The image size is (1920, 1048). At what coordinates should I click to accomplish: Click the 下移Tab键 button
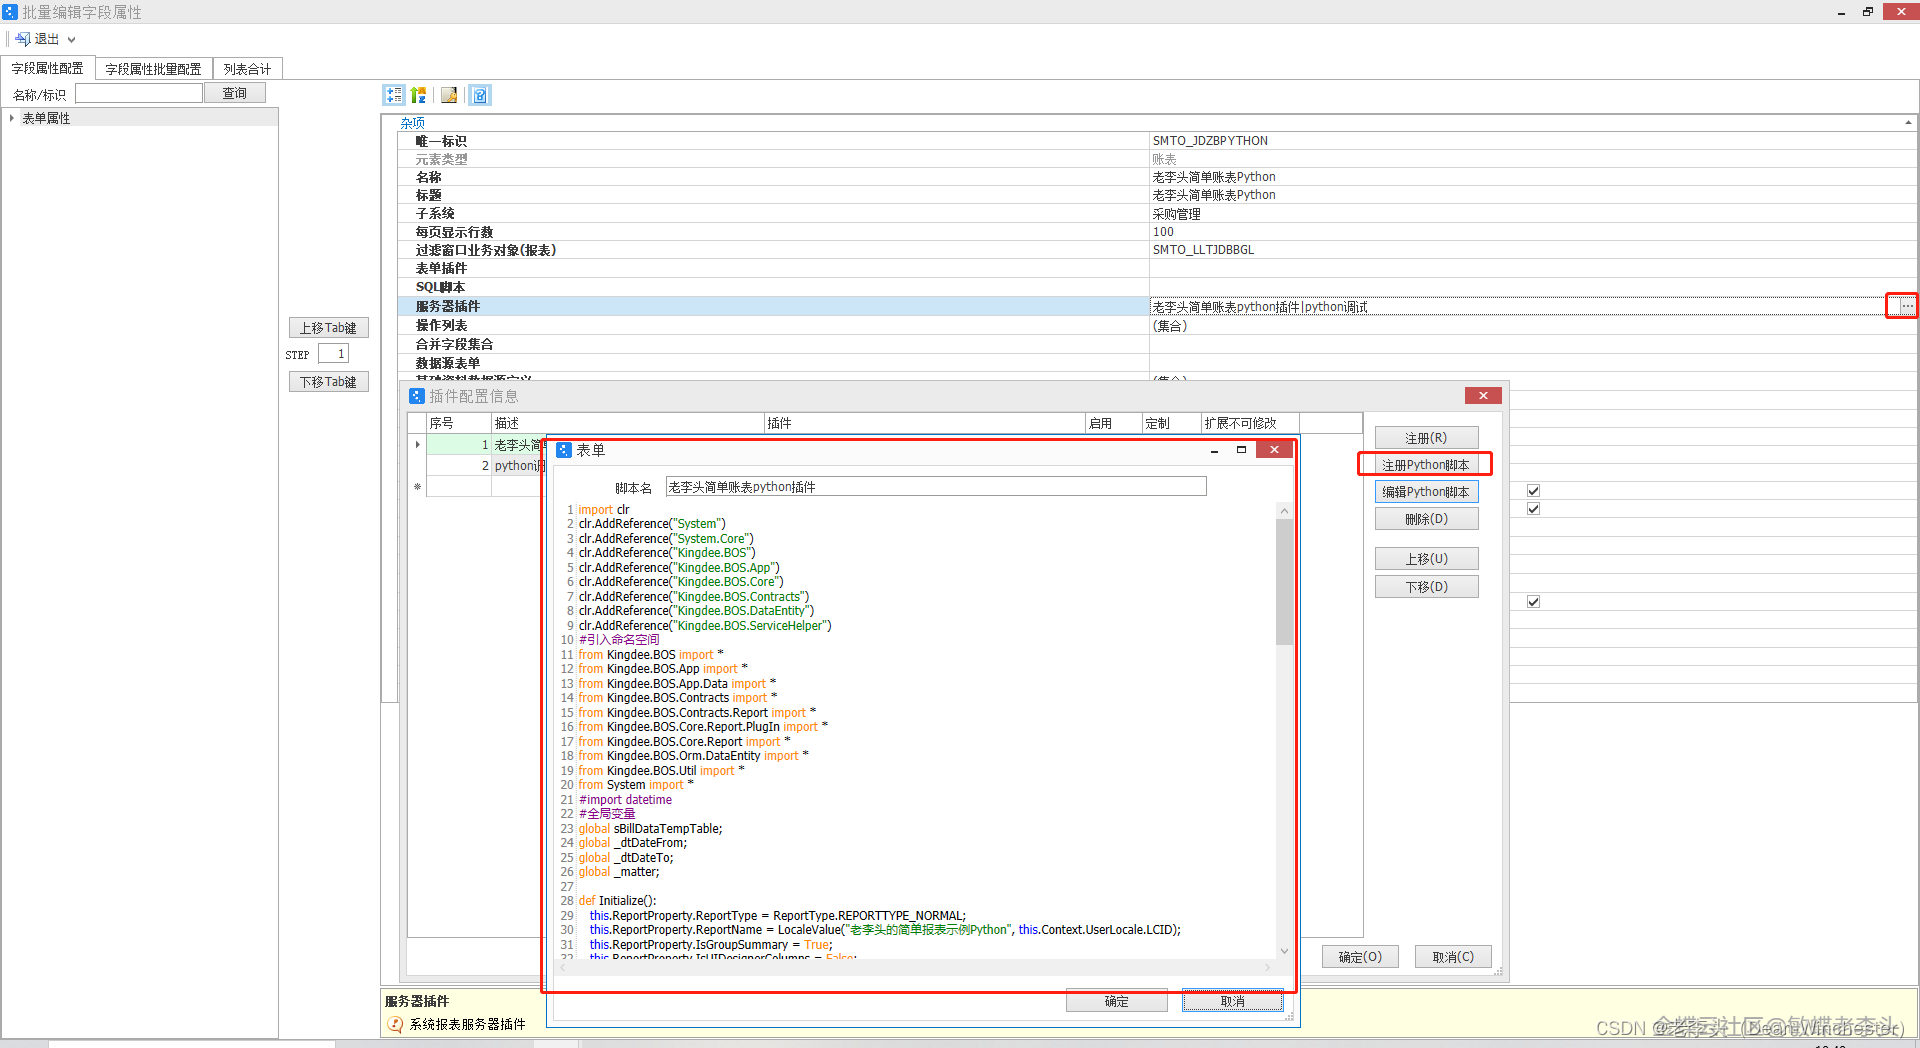coord(329,382)
